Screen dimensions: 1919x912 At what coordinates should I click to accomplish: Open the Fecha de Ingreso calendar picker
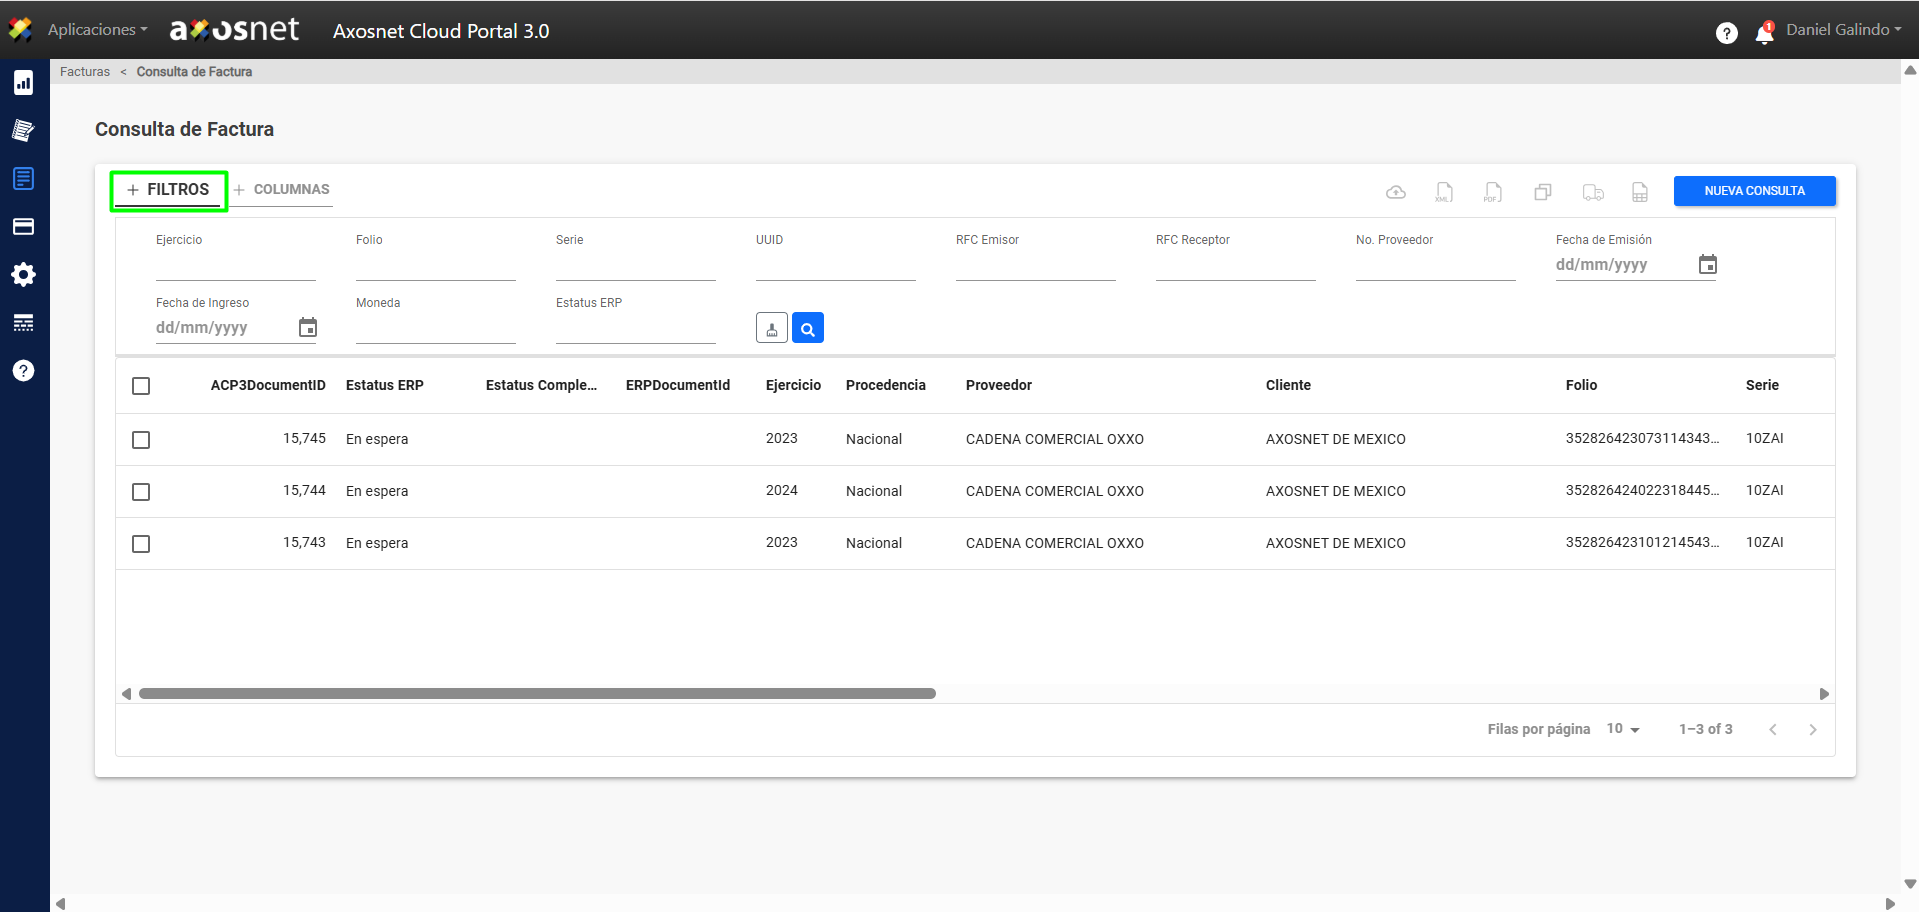pos(308,327)
